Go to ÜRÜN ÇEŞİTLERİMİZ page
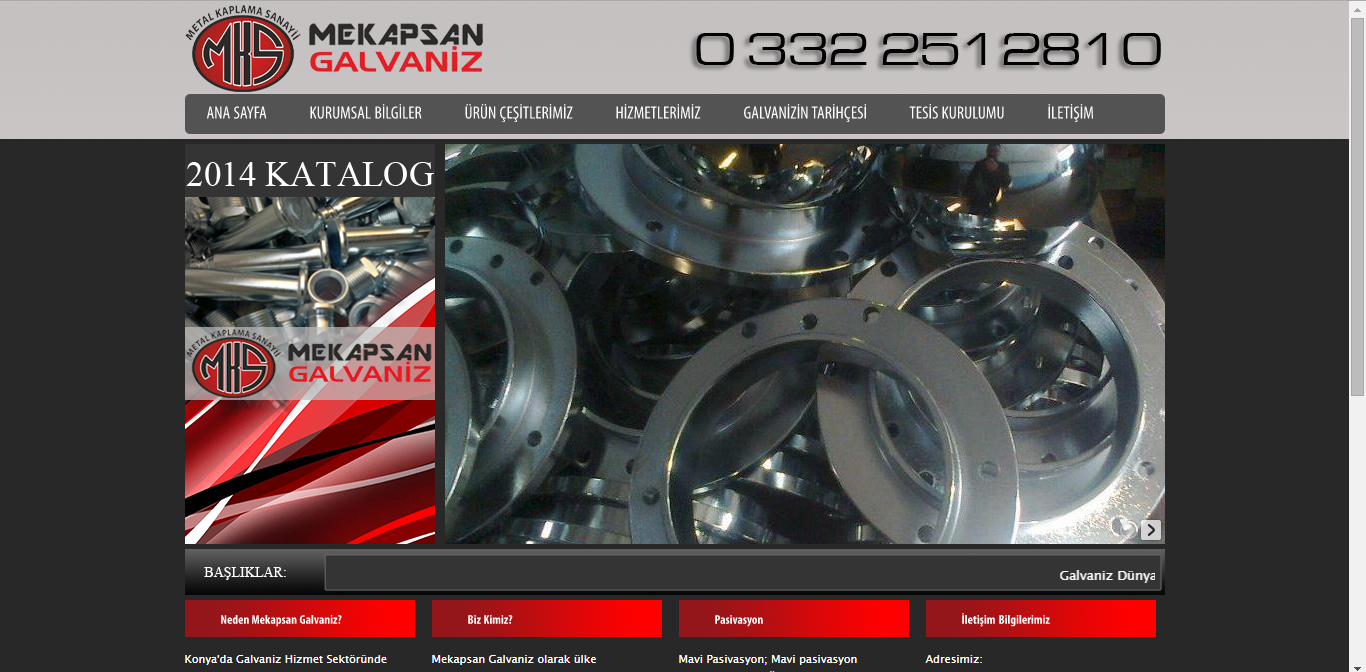This screenshot has width=1366, height=672. pos(518,113)
